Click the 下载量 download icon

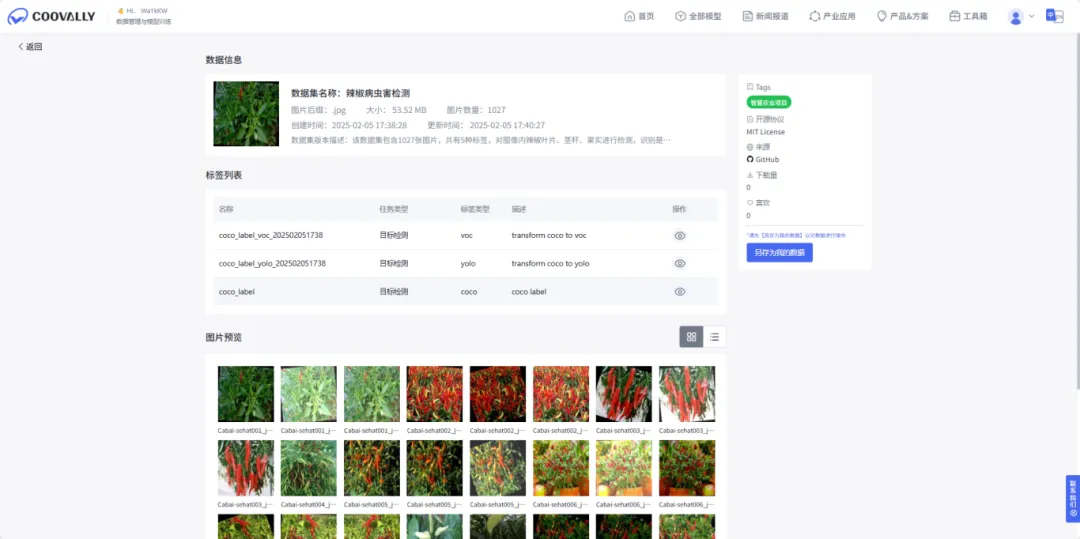point(750,176)
